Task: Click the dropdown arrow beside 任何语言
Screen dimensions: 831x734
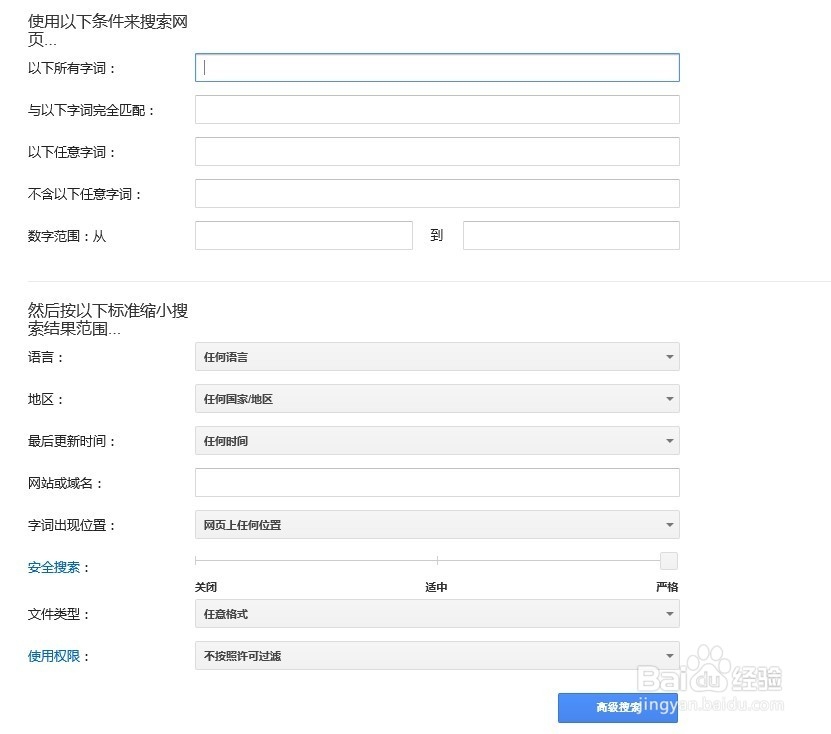Action: pos(668,356)
